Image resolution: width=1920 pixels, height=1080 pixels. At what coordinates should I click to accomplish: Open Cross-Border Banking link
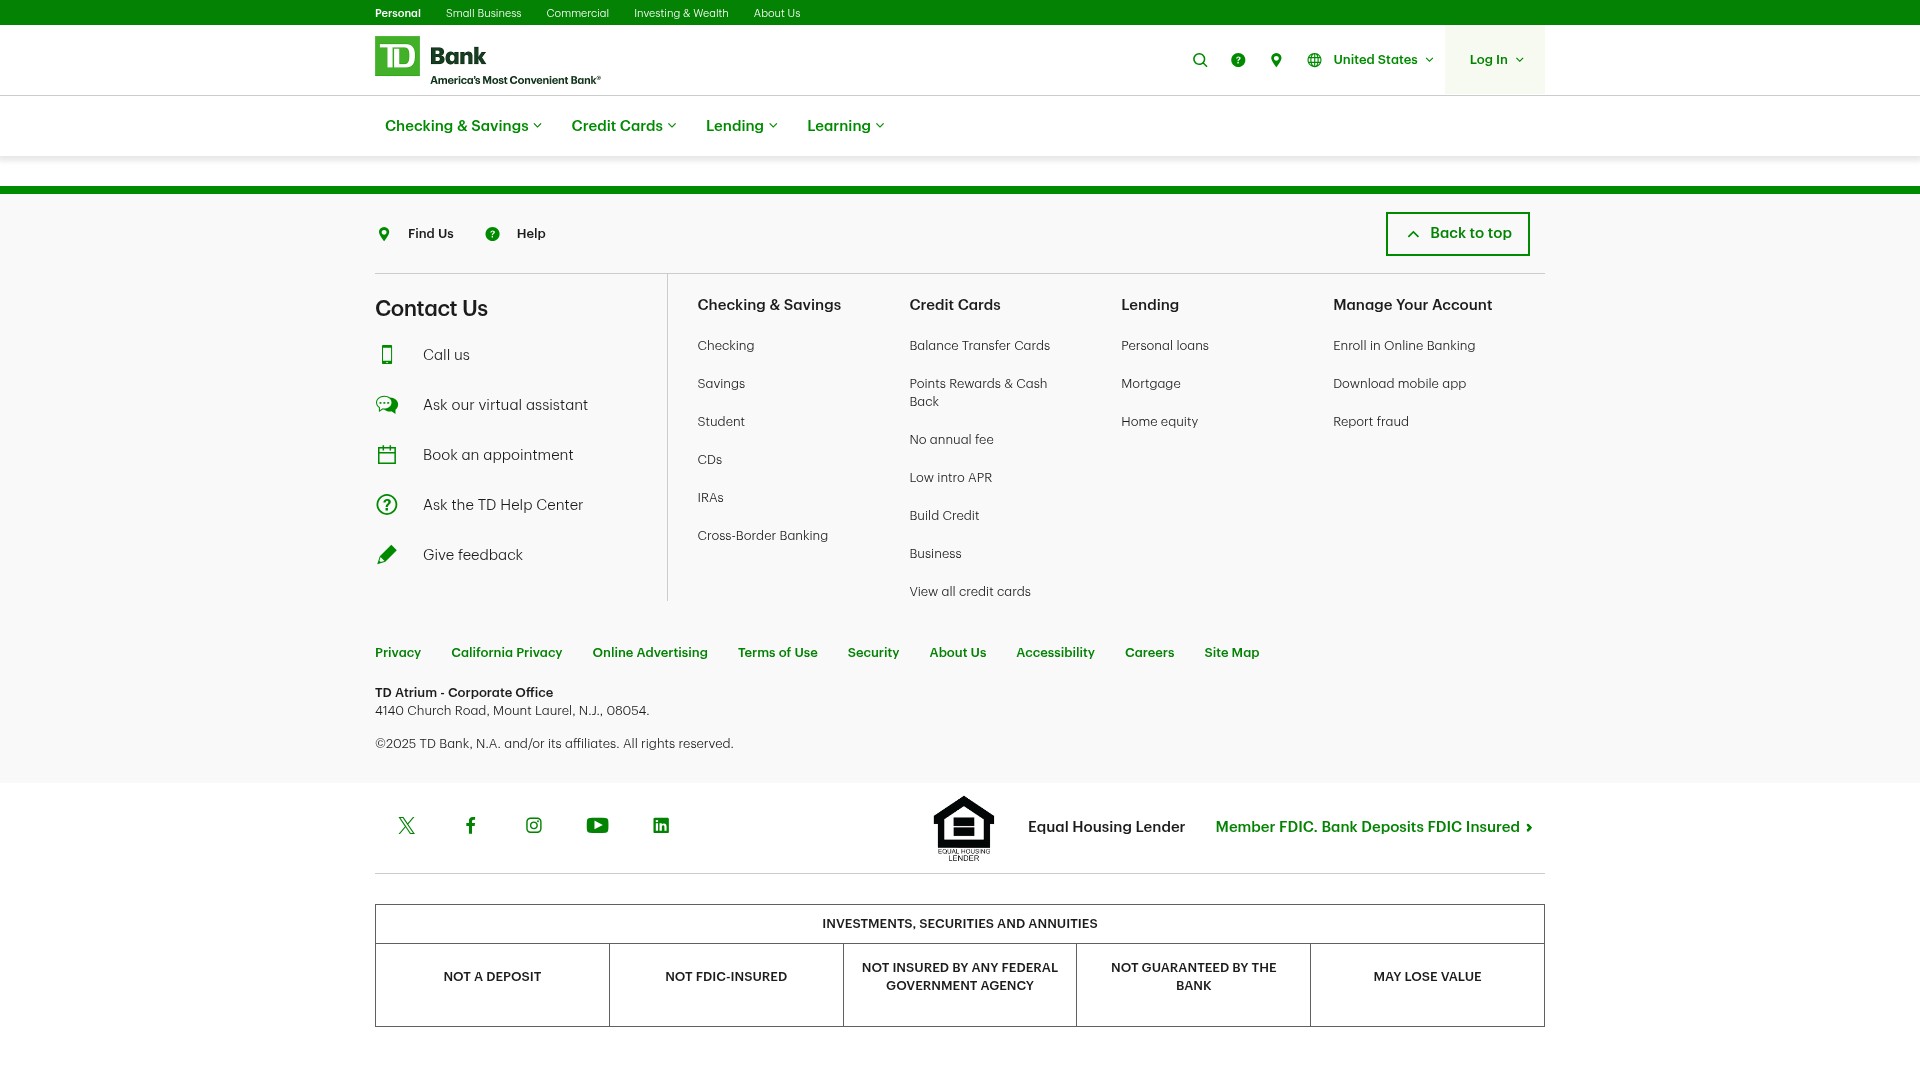(x=763, y=536)
